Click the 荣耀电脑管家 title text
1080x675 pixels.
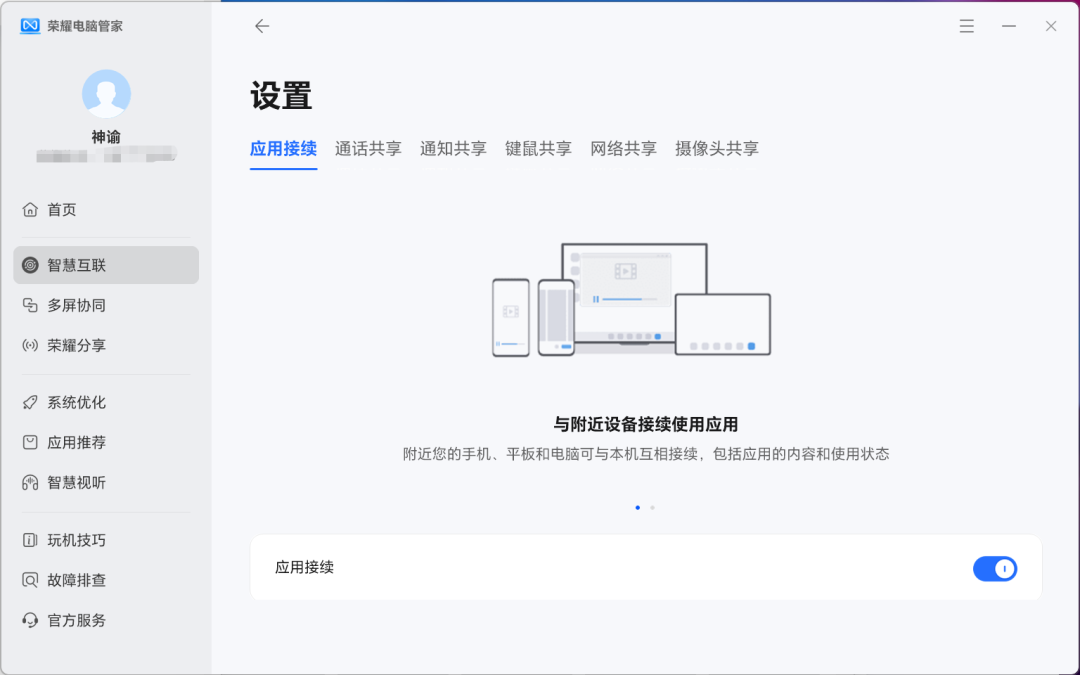click(x=85, y=26)
